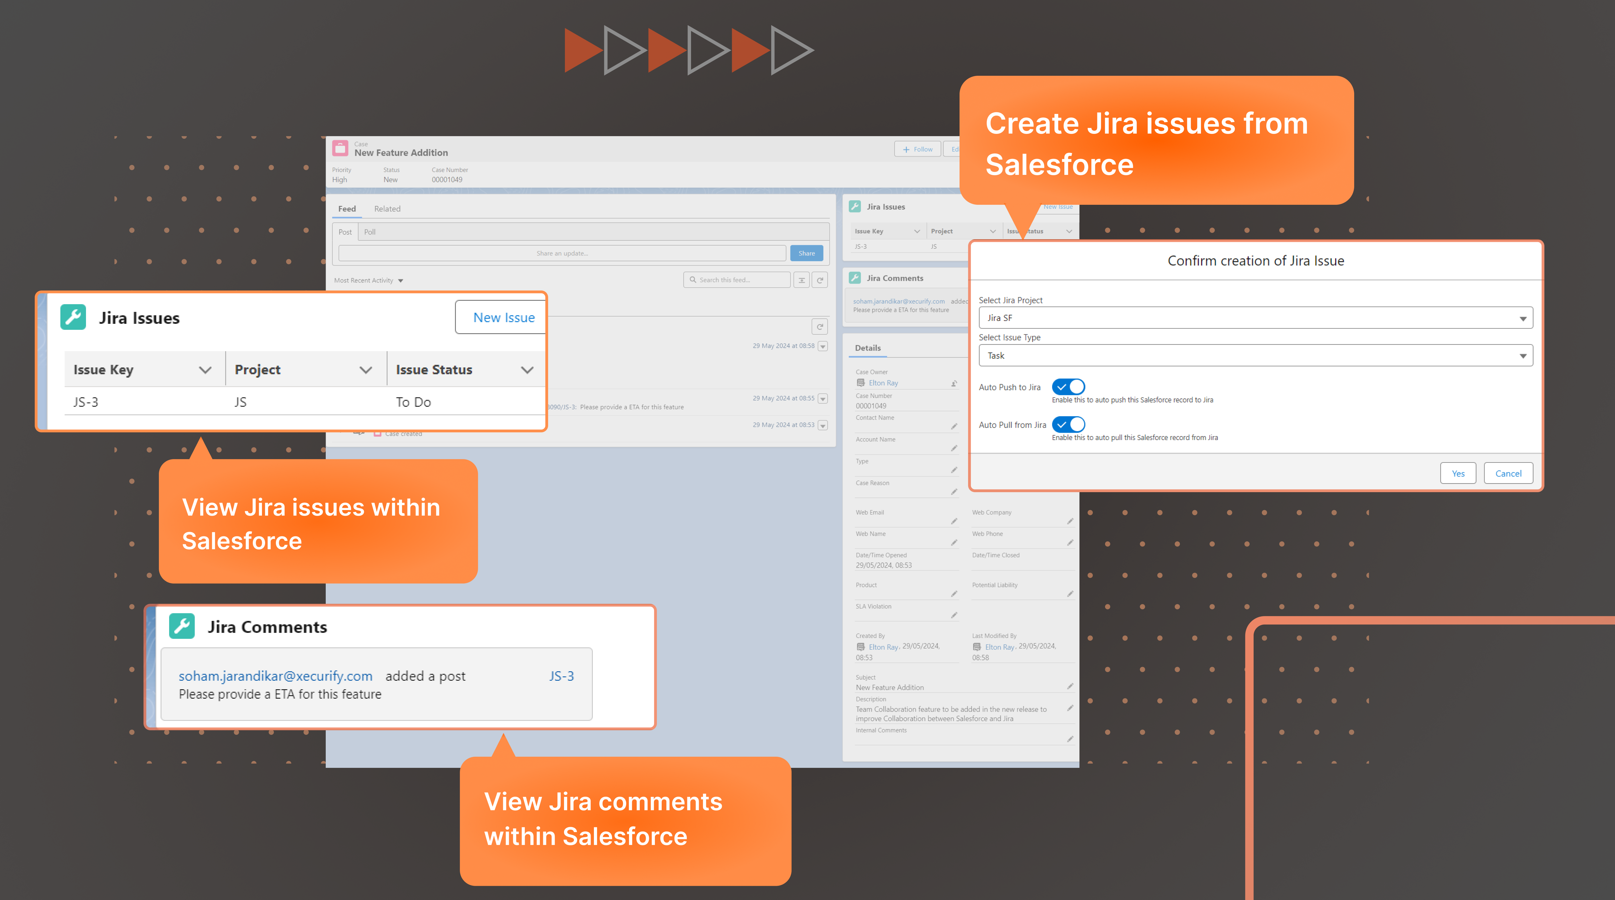1615x900 pixels.
Task: Click the edit pencil for Case Reason
Action: 954,491
